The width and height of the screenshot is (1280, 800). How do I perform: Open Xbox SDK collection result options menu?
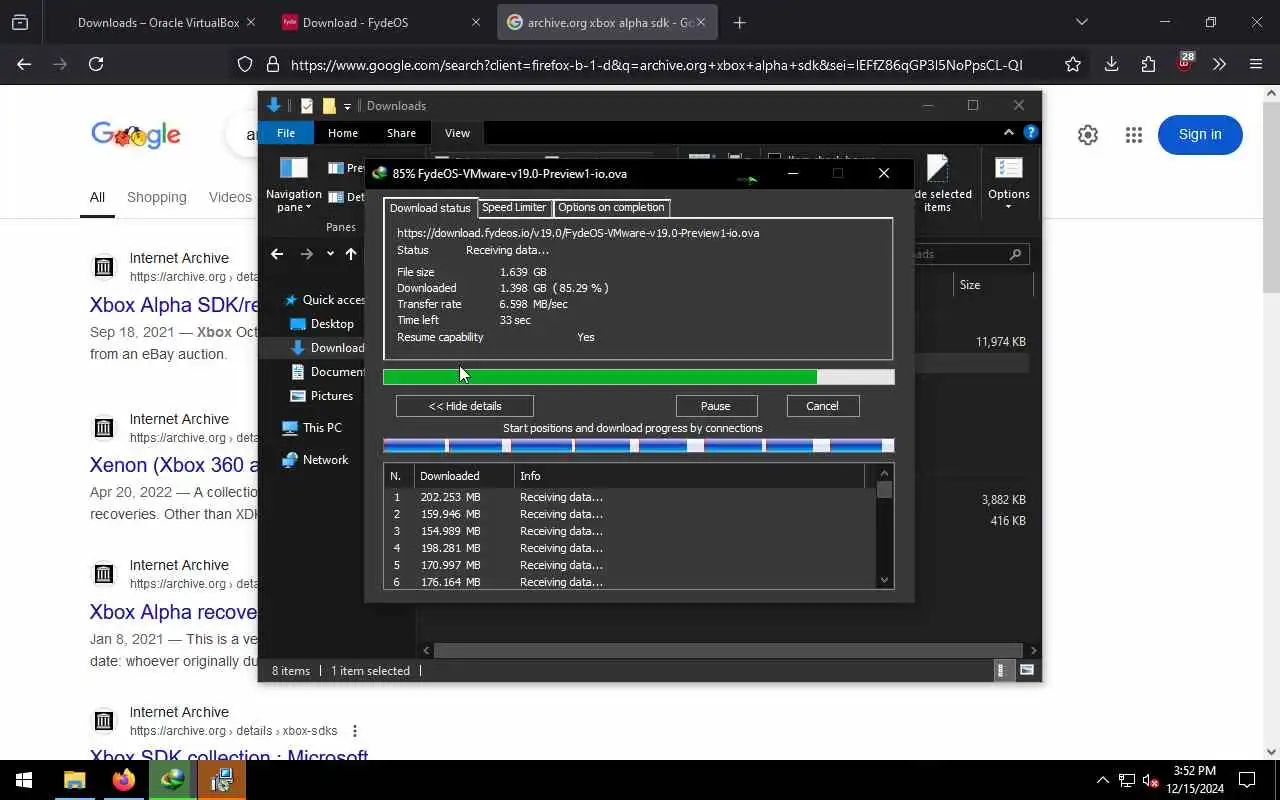pos(354,731)
